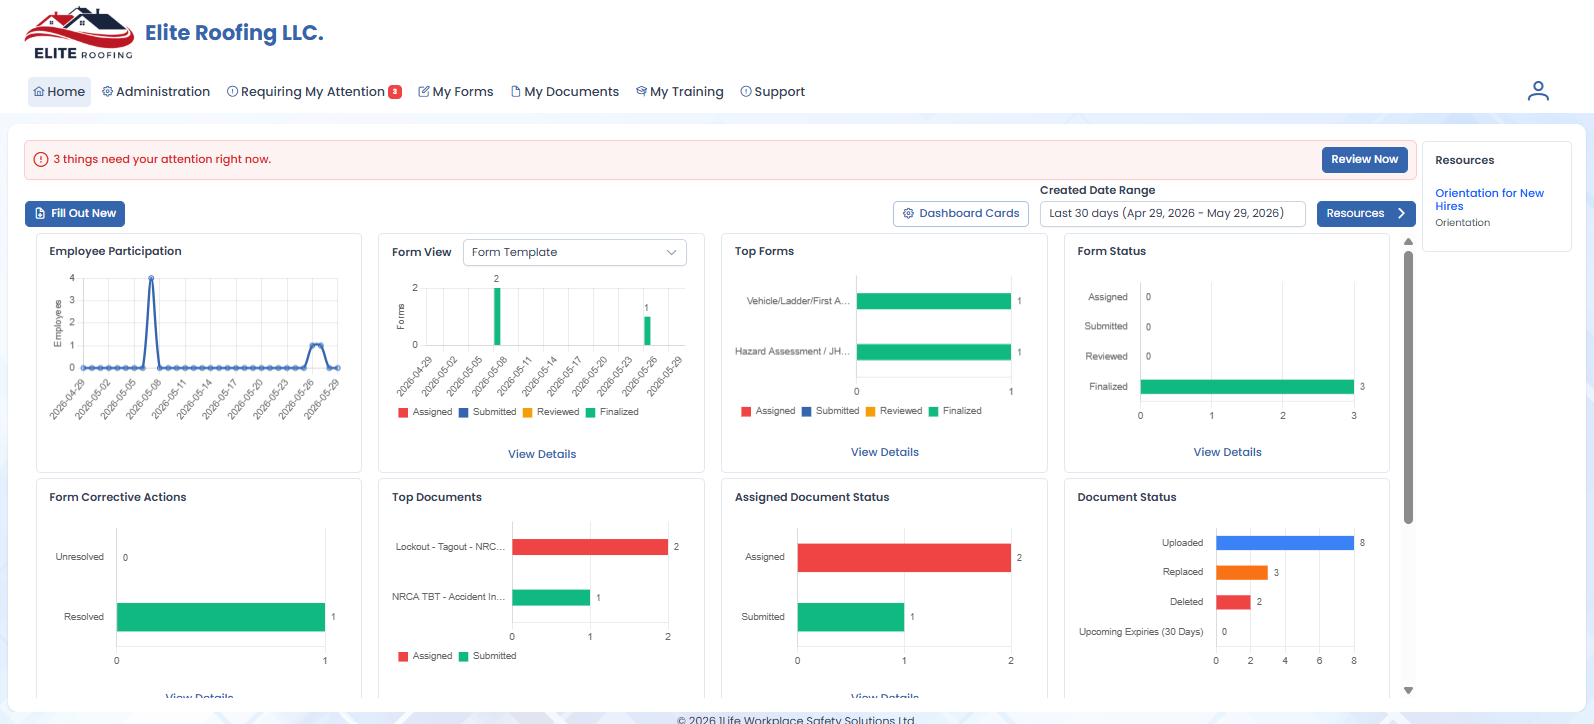1594x724 pixels.
Task: Open the My Forms menu
Action: point(456,92)
